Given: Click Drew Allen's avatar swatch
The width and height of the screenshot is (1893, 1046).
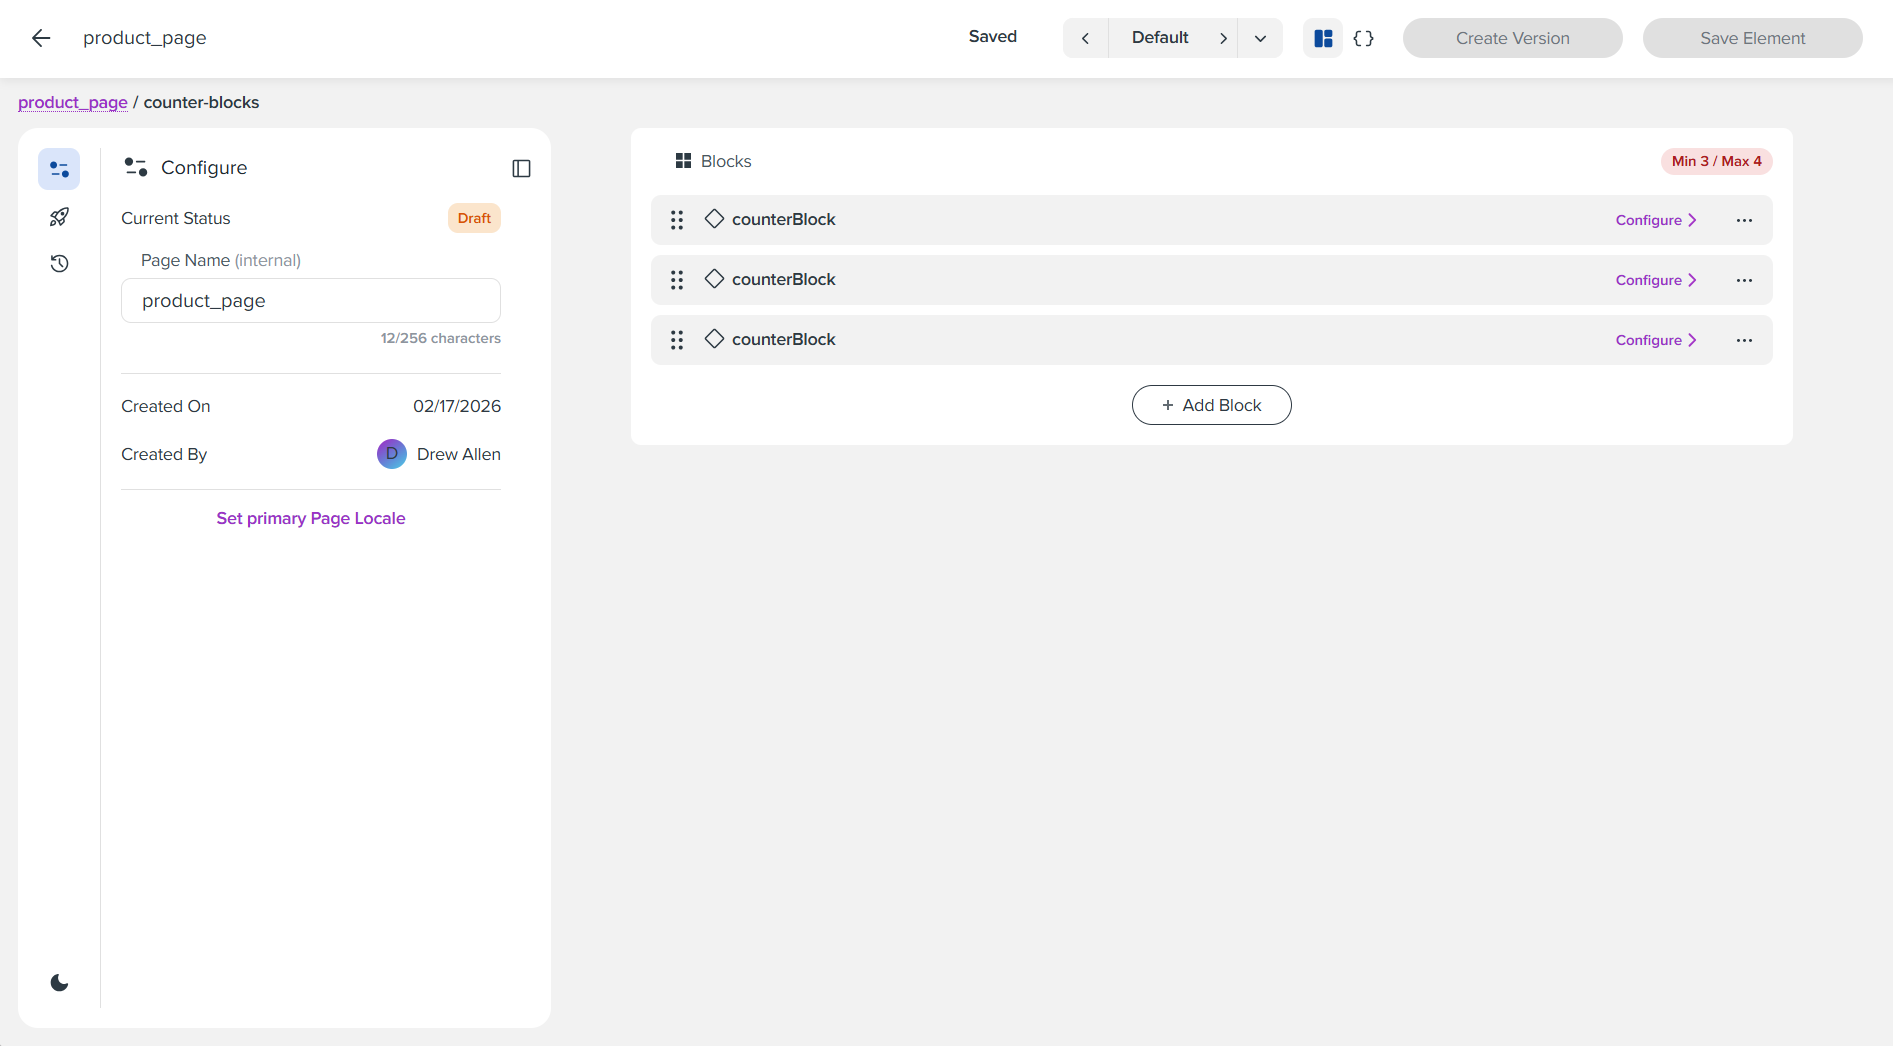Looking at the screenshot, I should pyautogui.click(x=391, y=453).
